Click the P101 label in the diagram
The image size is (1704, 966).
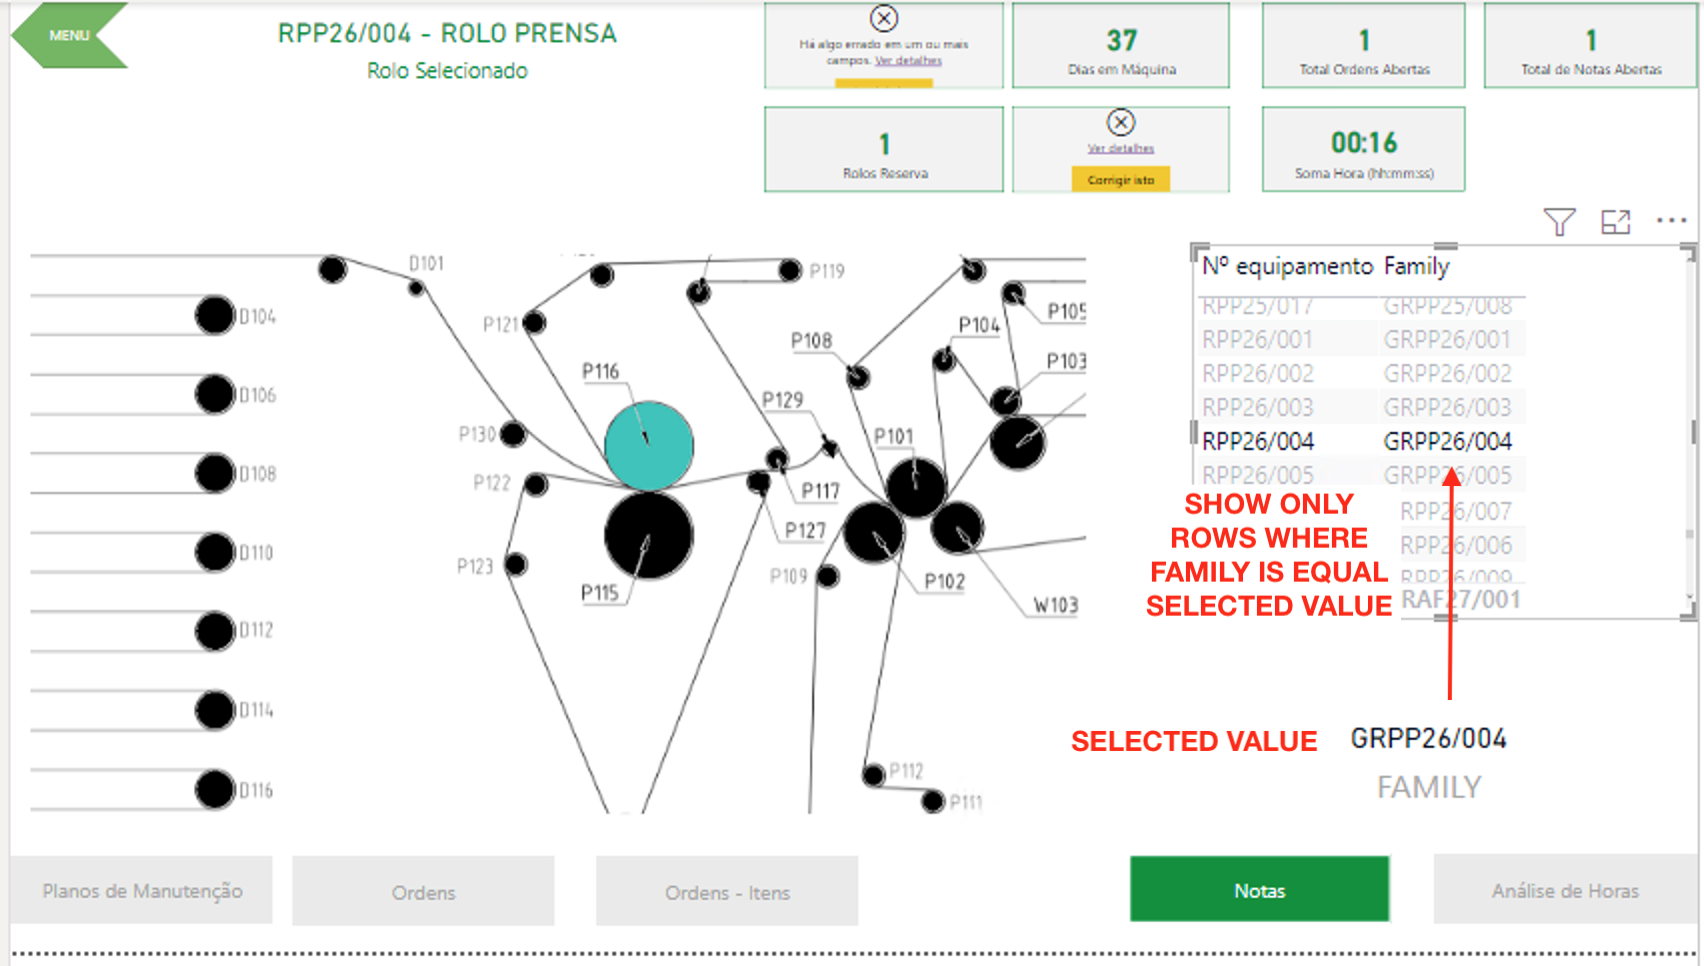893,436
